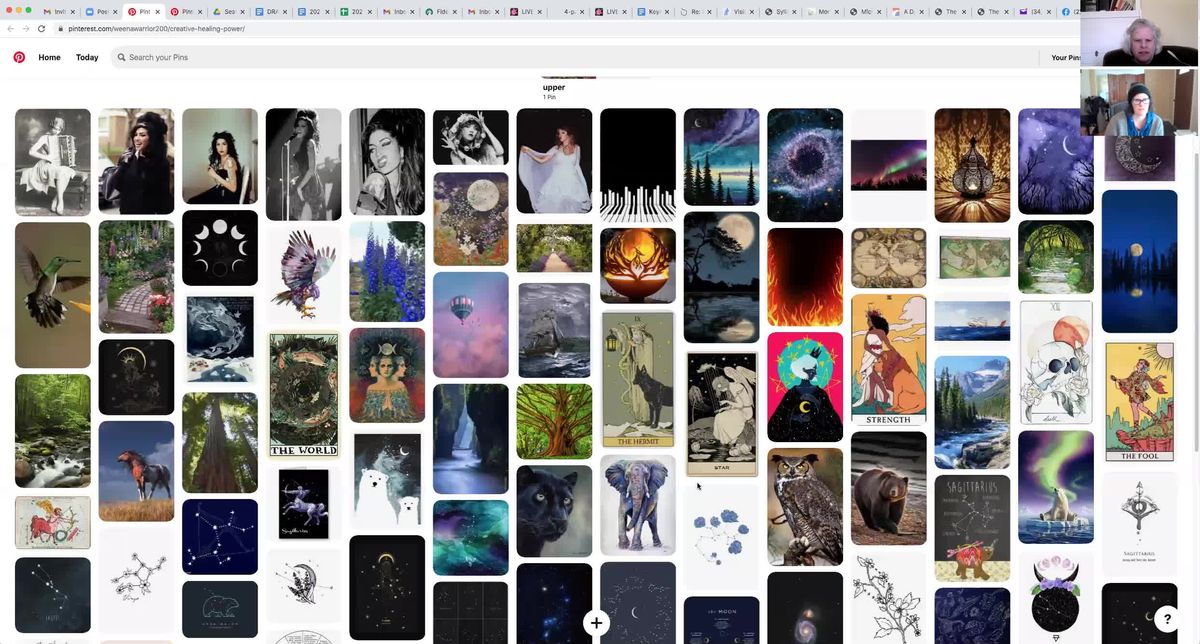The height and width of the screenshot is (644, 1200).
Task: Open the SAGITTARIUS constellation chart pin
Action: click(972, 528)
